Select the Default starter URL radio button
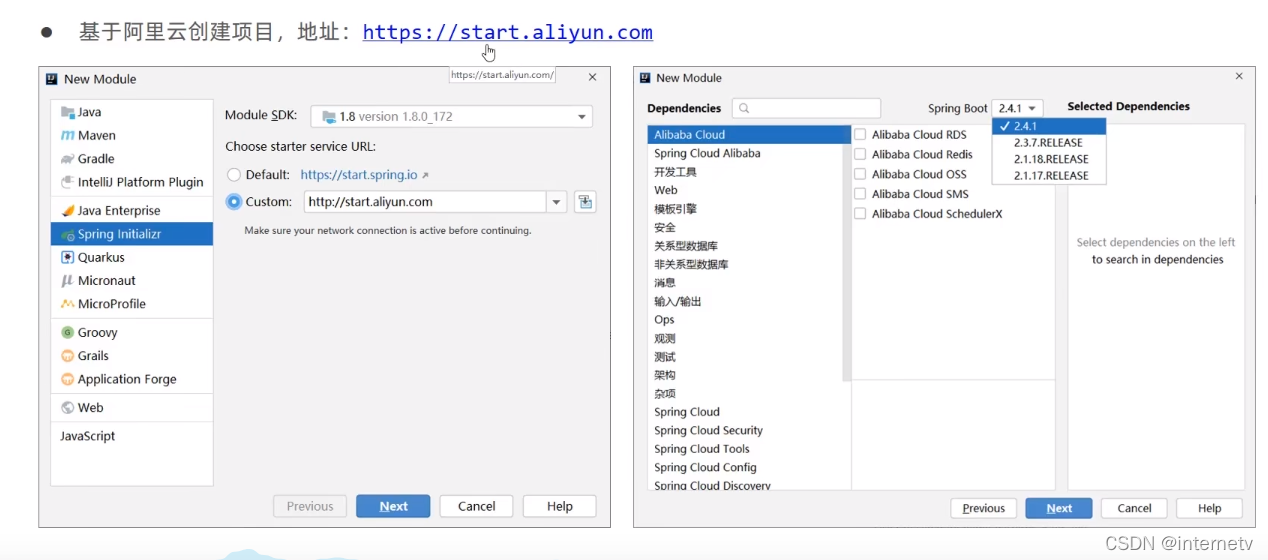Viewport: 1268px width, 560px height. (234, 175)
